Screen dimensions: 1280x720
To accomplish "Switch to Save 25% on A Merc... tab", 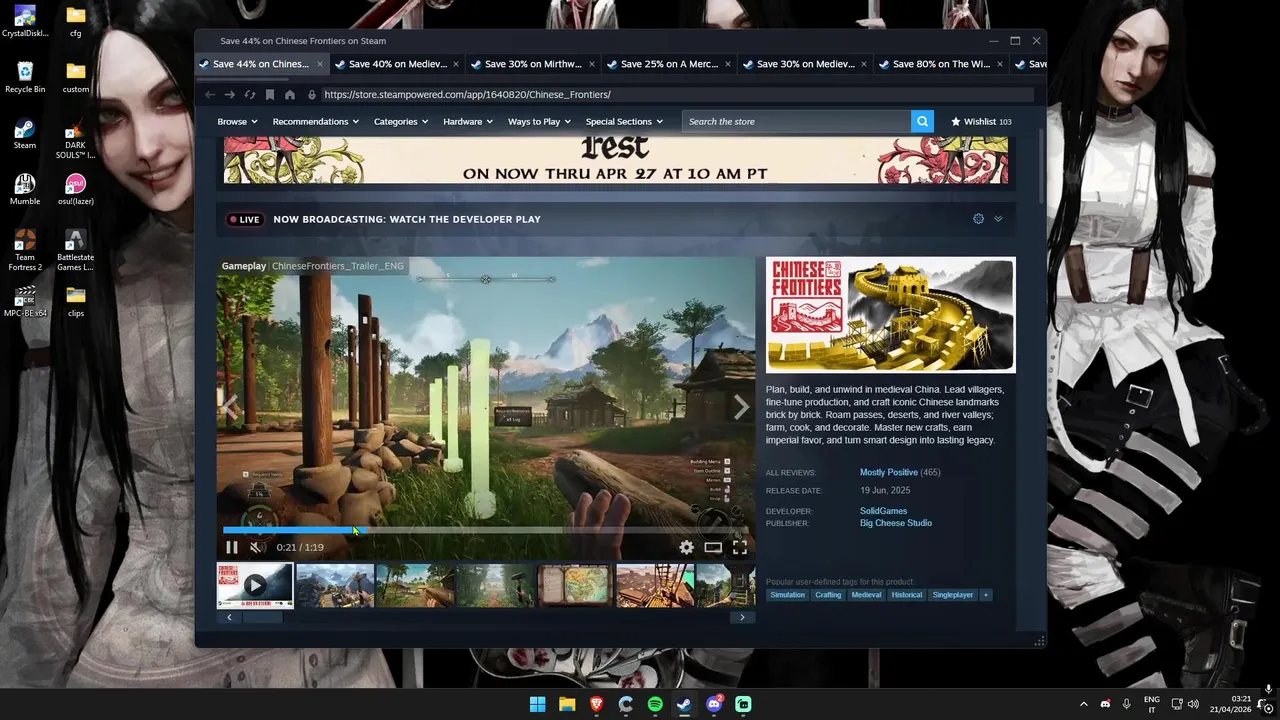I will coord(669,64).
